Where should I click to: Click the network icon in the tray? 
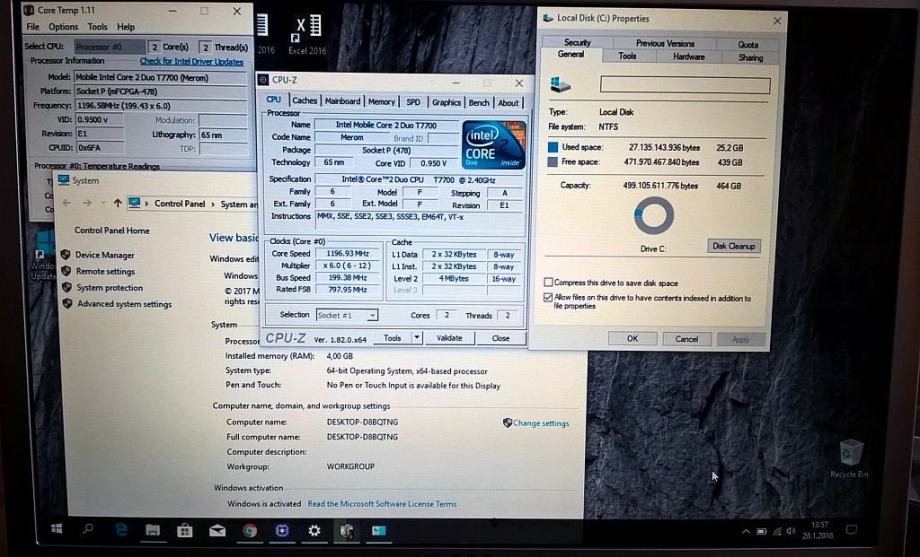[x=777, y=532]
